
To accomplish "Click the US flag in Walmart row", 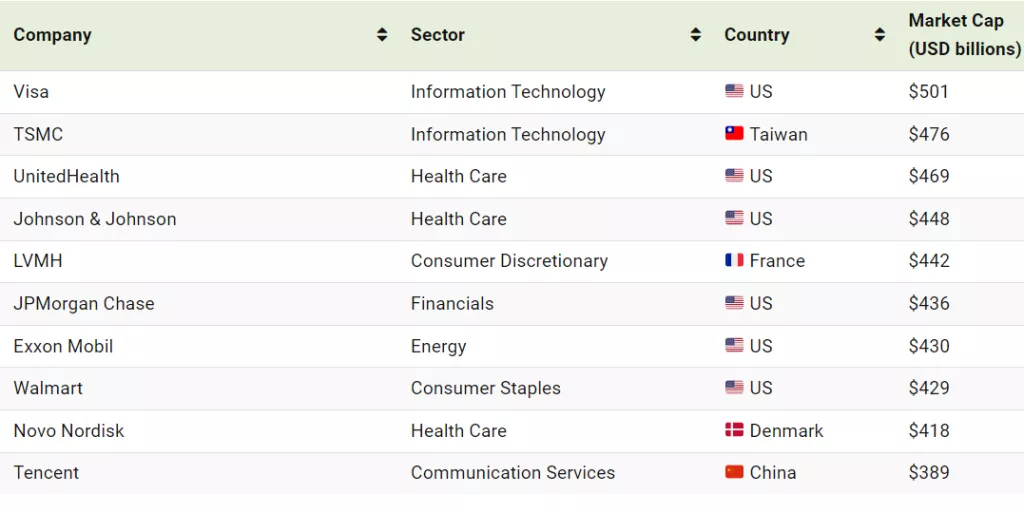I will 734,388.
